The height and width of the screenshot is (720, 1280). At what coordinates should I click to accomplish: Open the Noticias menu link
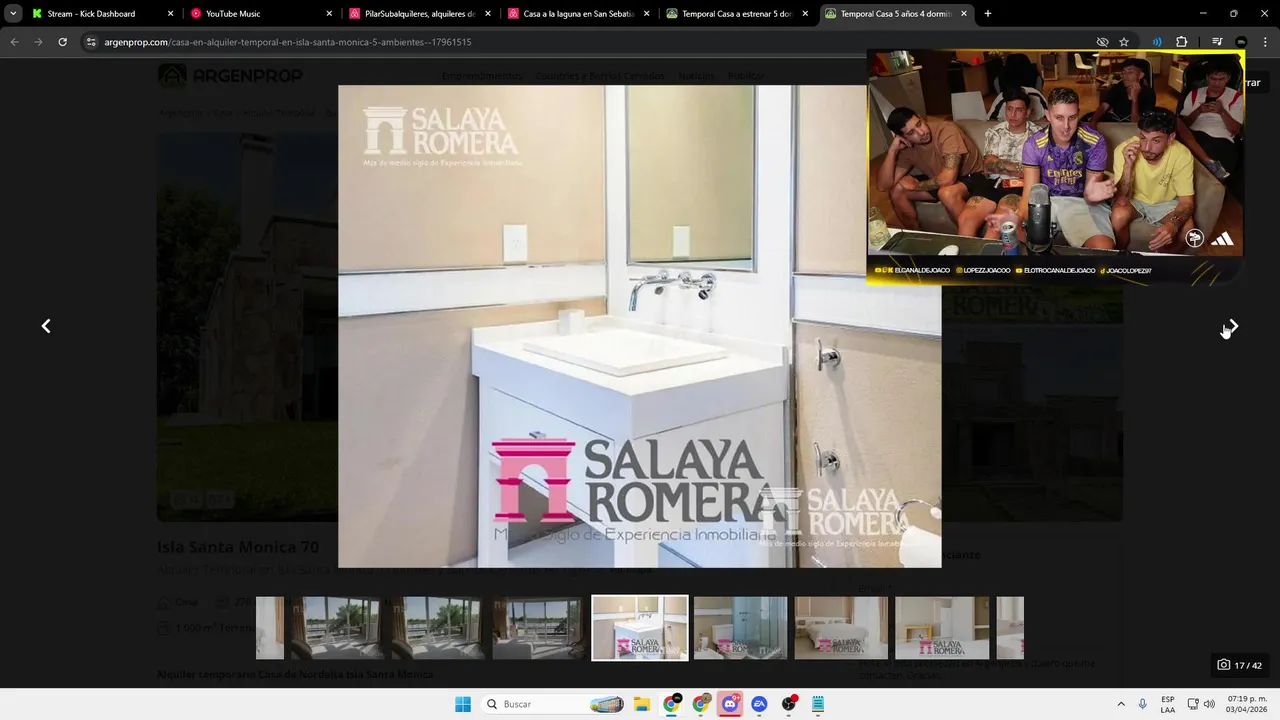pos(696,76)
